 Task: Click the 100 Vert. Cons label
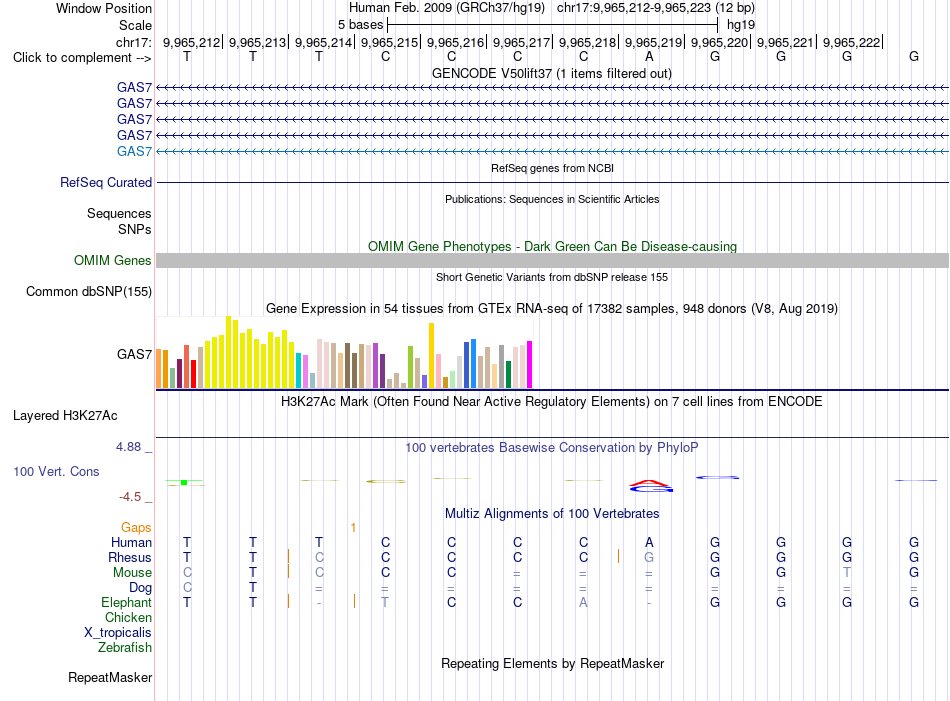(56, 471)
